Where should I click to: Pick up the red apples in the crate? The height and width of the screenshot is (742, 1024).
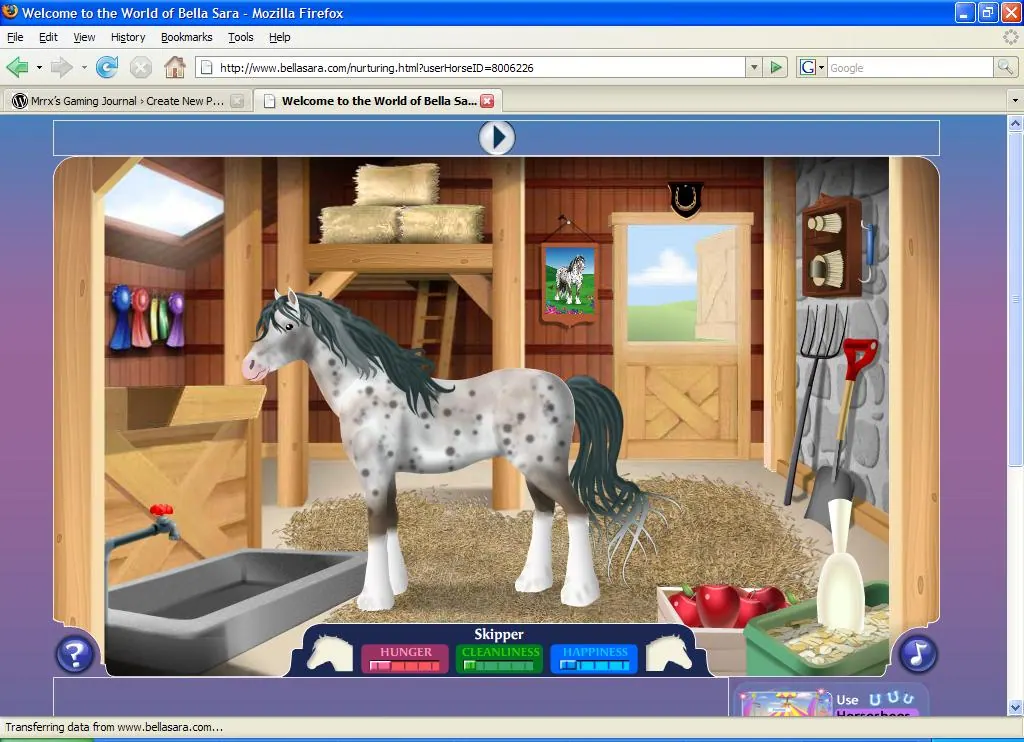coord(725,605)
